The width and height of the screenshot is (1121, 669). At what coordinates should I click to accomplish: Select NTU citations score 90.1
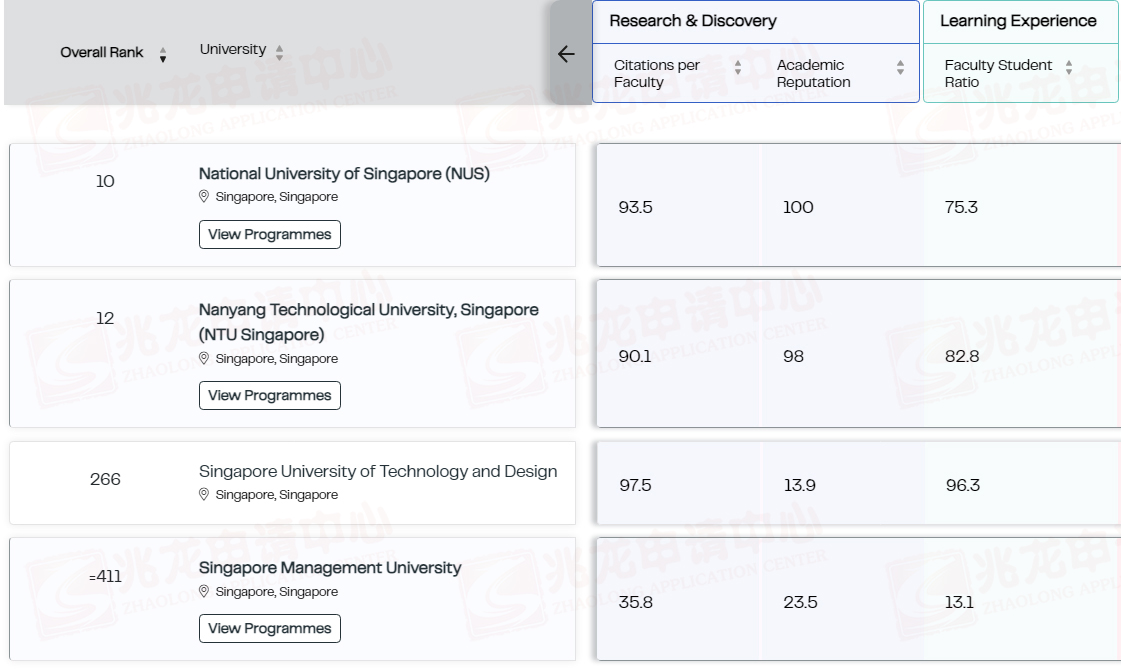pyautogui.click(x=635, y=356)
